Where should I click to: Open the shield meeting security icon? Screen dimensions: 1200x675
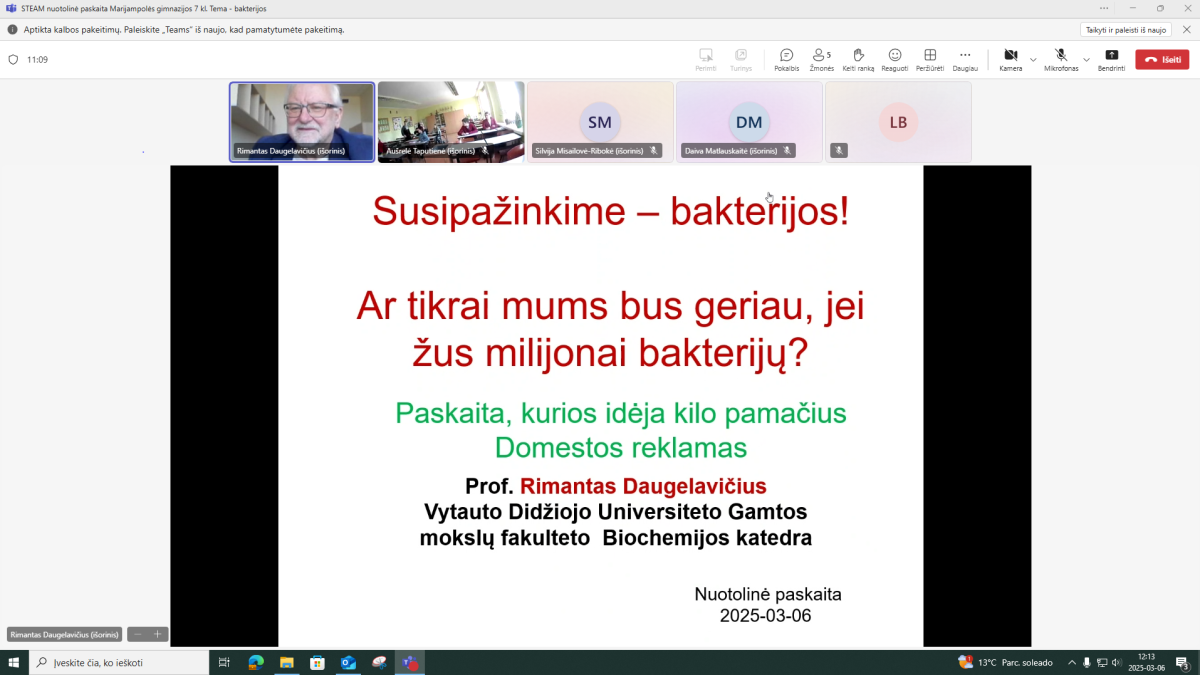point(13,60)
